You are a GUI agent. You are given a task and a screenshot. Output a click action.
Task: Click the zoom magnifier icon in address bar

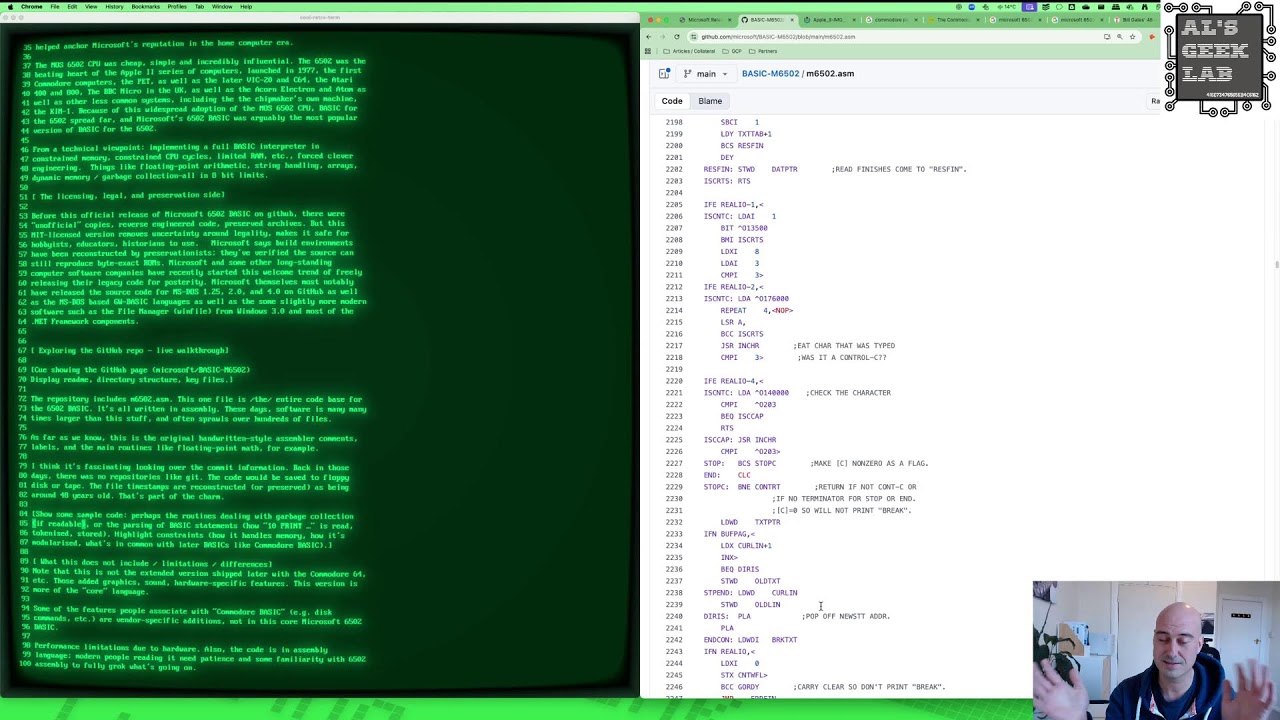[1120, 37]
